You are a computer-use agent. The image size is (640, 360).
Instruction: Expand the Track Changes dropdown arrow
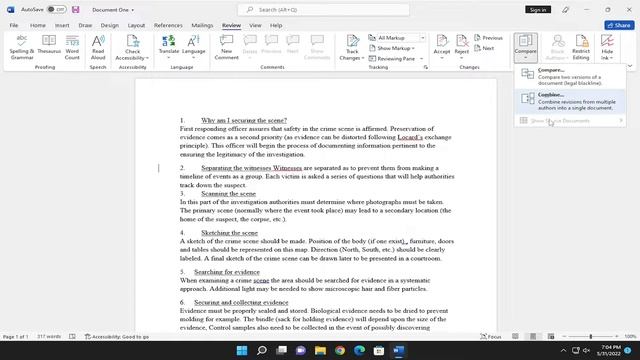(362, 58)
